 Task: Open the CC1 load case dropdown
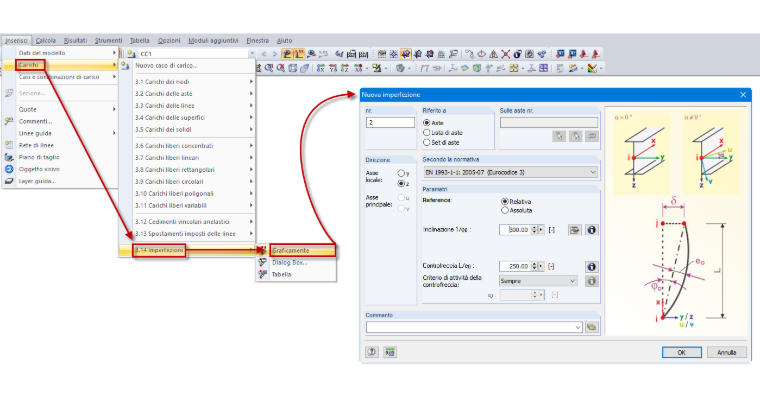tap(252, 54)
